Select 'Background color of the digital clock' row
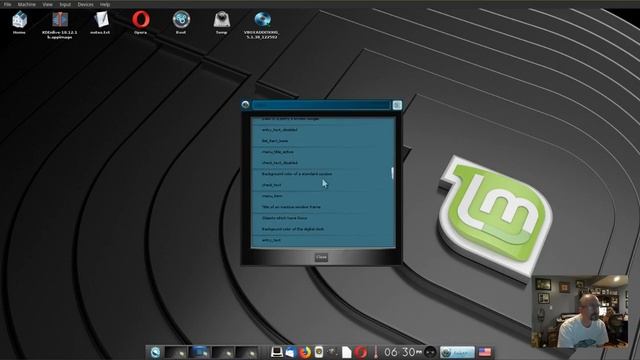The height and width of the screenshot is (360, 640). [x=322, y=229]
